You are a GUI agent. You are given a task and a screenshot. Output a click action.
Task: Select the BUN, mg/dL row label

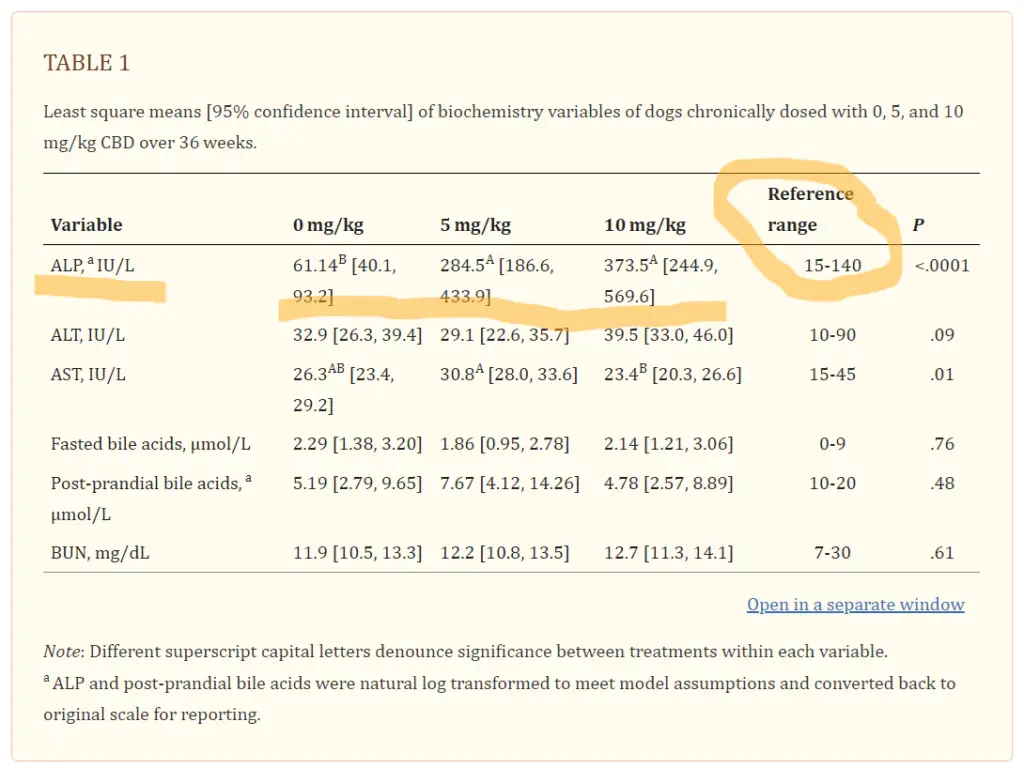(x=100, y=552)
